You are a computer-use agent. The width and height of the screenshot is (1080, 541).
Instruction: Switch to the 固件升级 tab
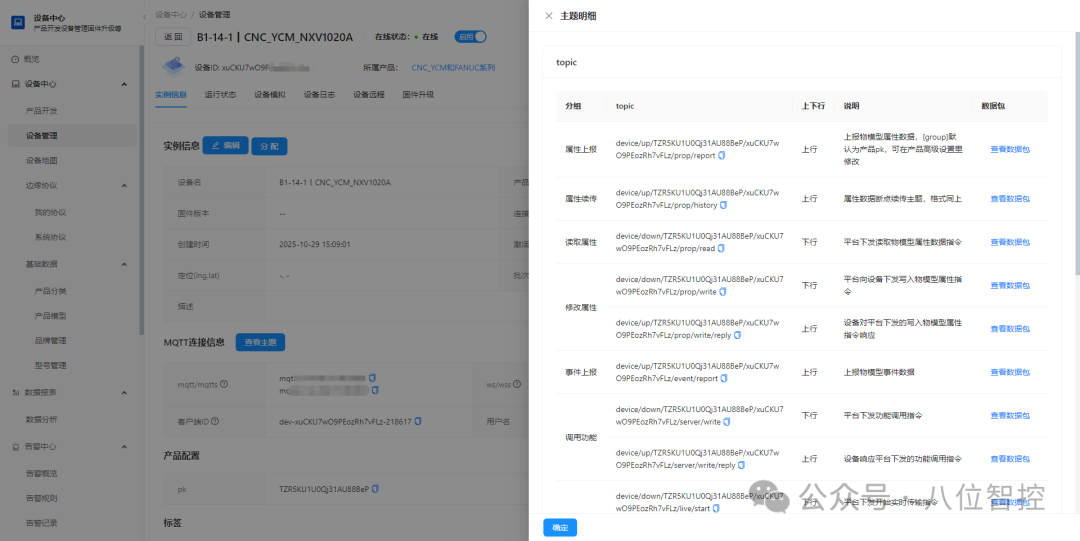(x=419, y=95)
